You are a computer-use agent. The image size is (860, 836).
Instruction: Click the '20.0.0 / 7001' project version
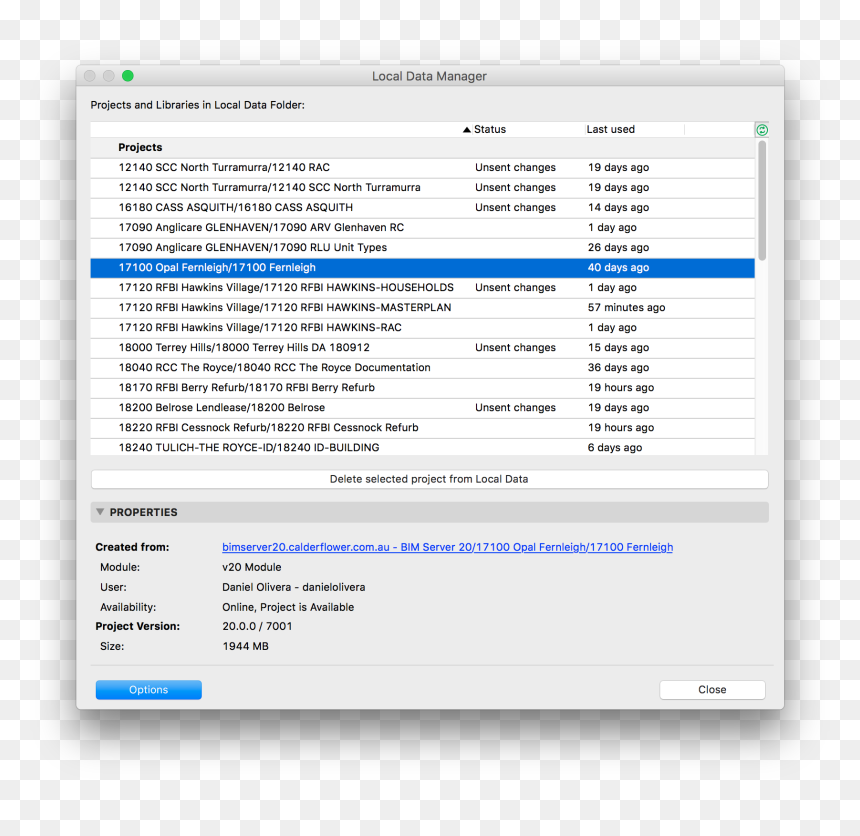(257, 626)
